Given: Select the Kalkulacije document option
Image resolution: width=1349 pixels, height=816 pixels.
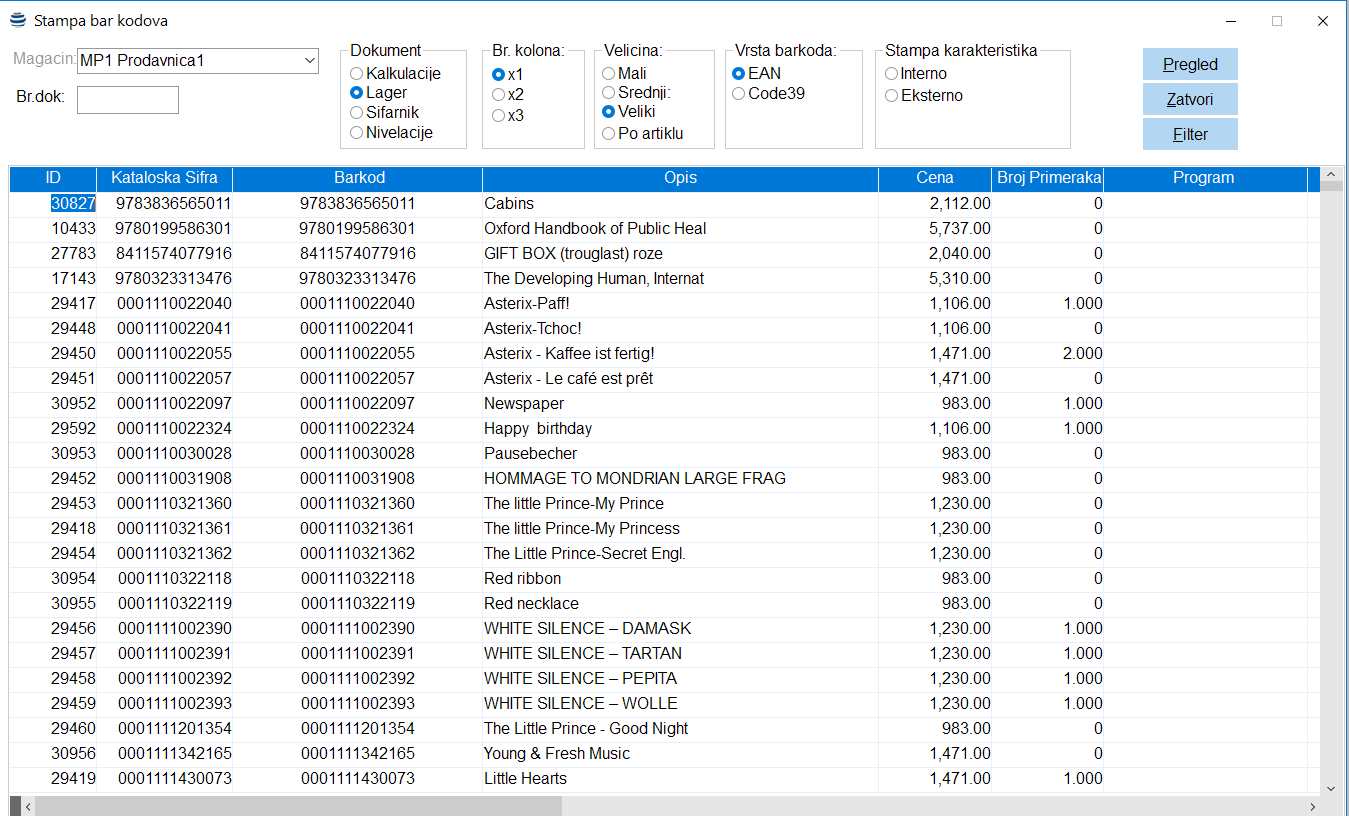Looking at the screenshot, I should point(357,74).
